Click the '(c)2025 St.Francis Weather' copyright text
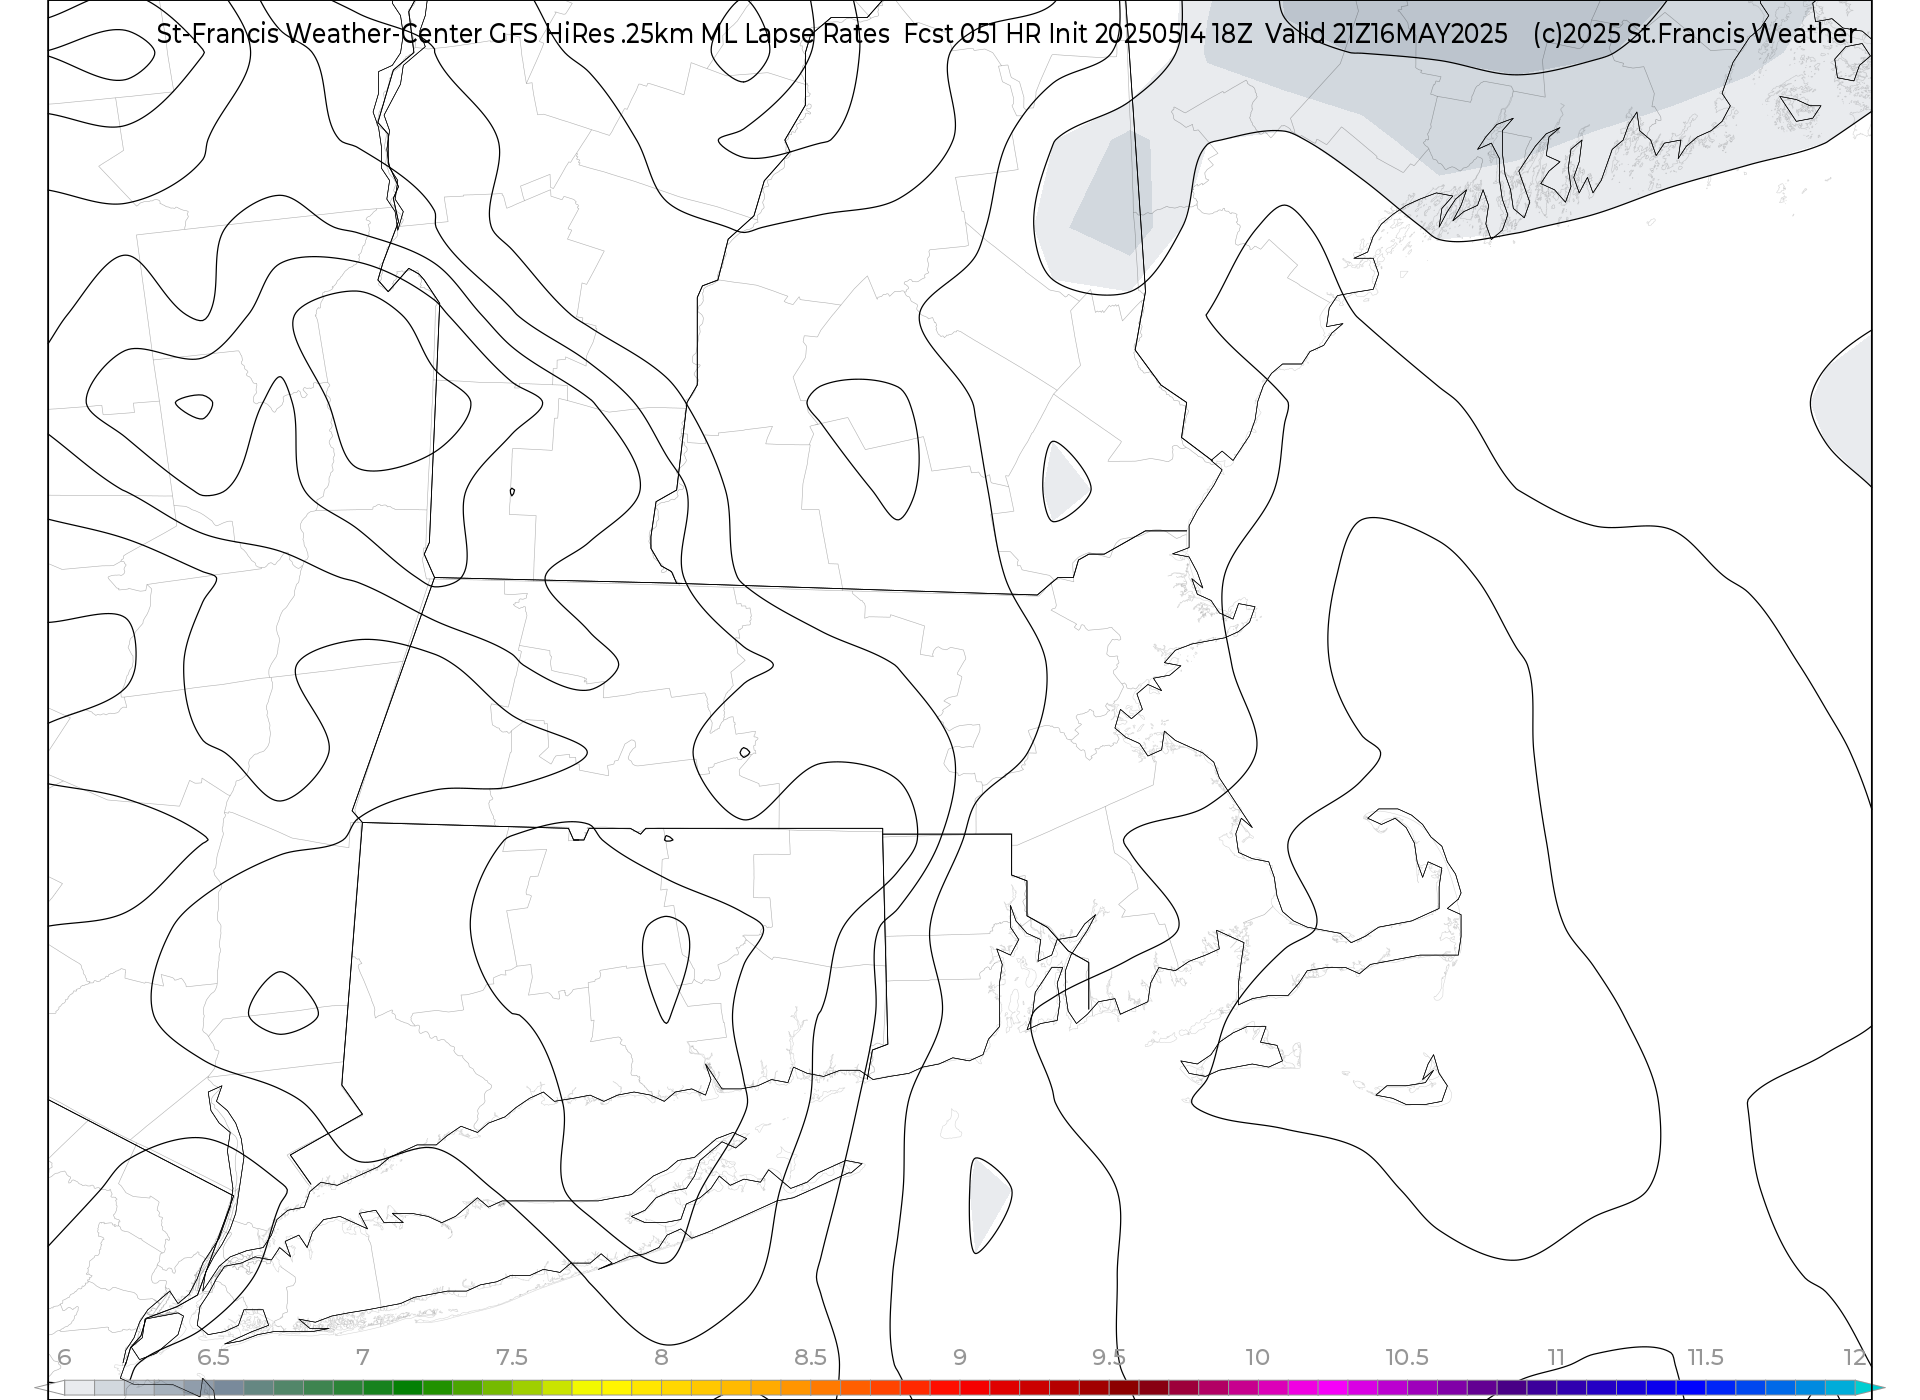The image size is (1920, 1400). [x=1695, y=34]
